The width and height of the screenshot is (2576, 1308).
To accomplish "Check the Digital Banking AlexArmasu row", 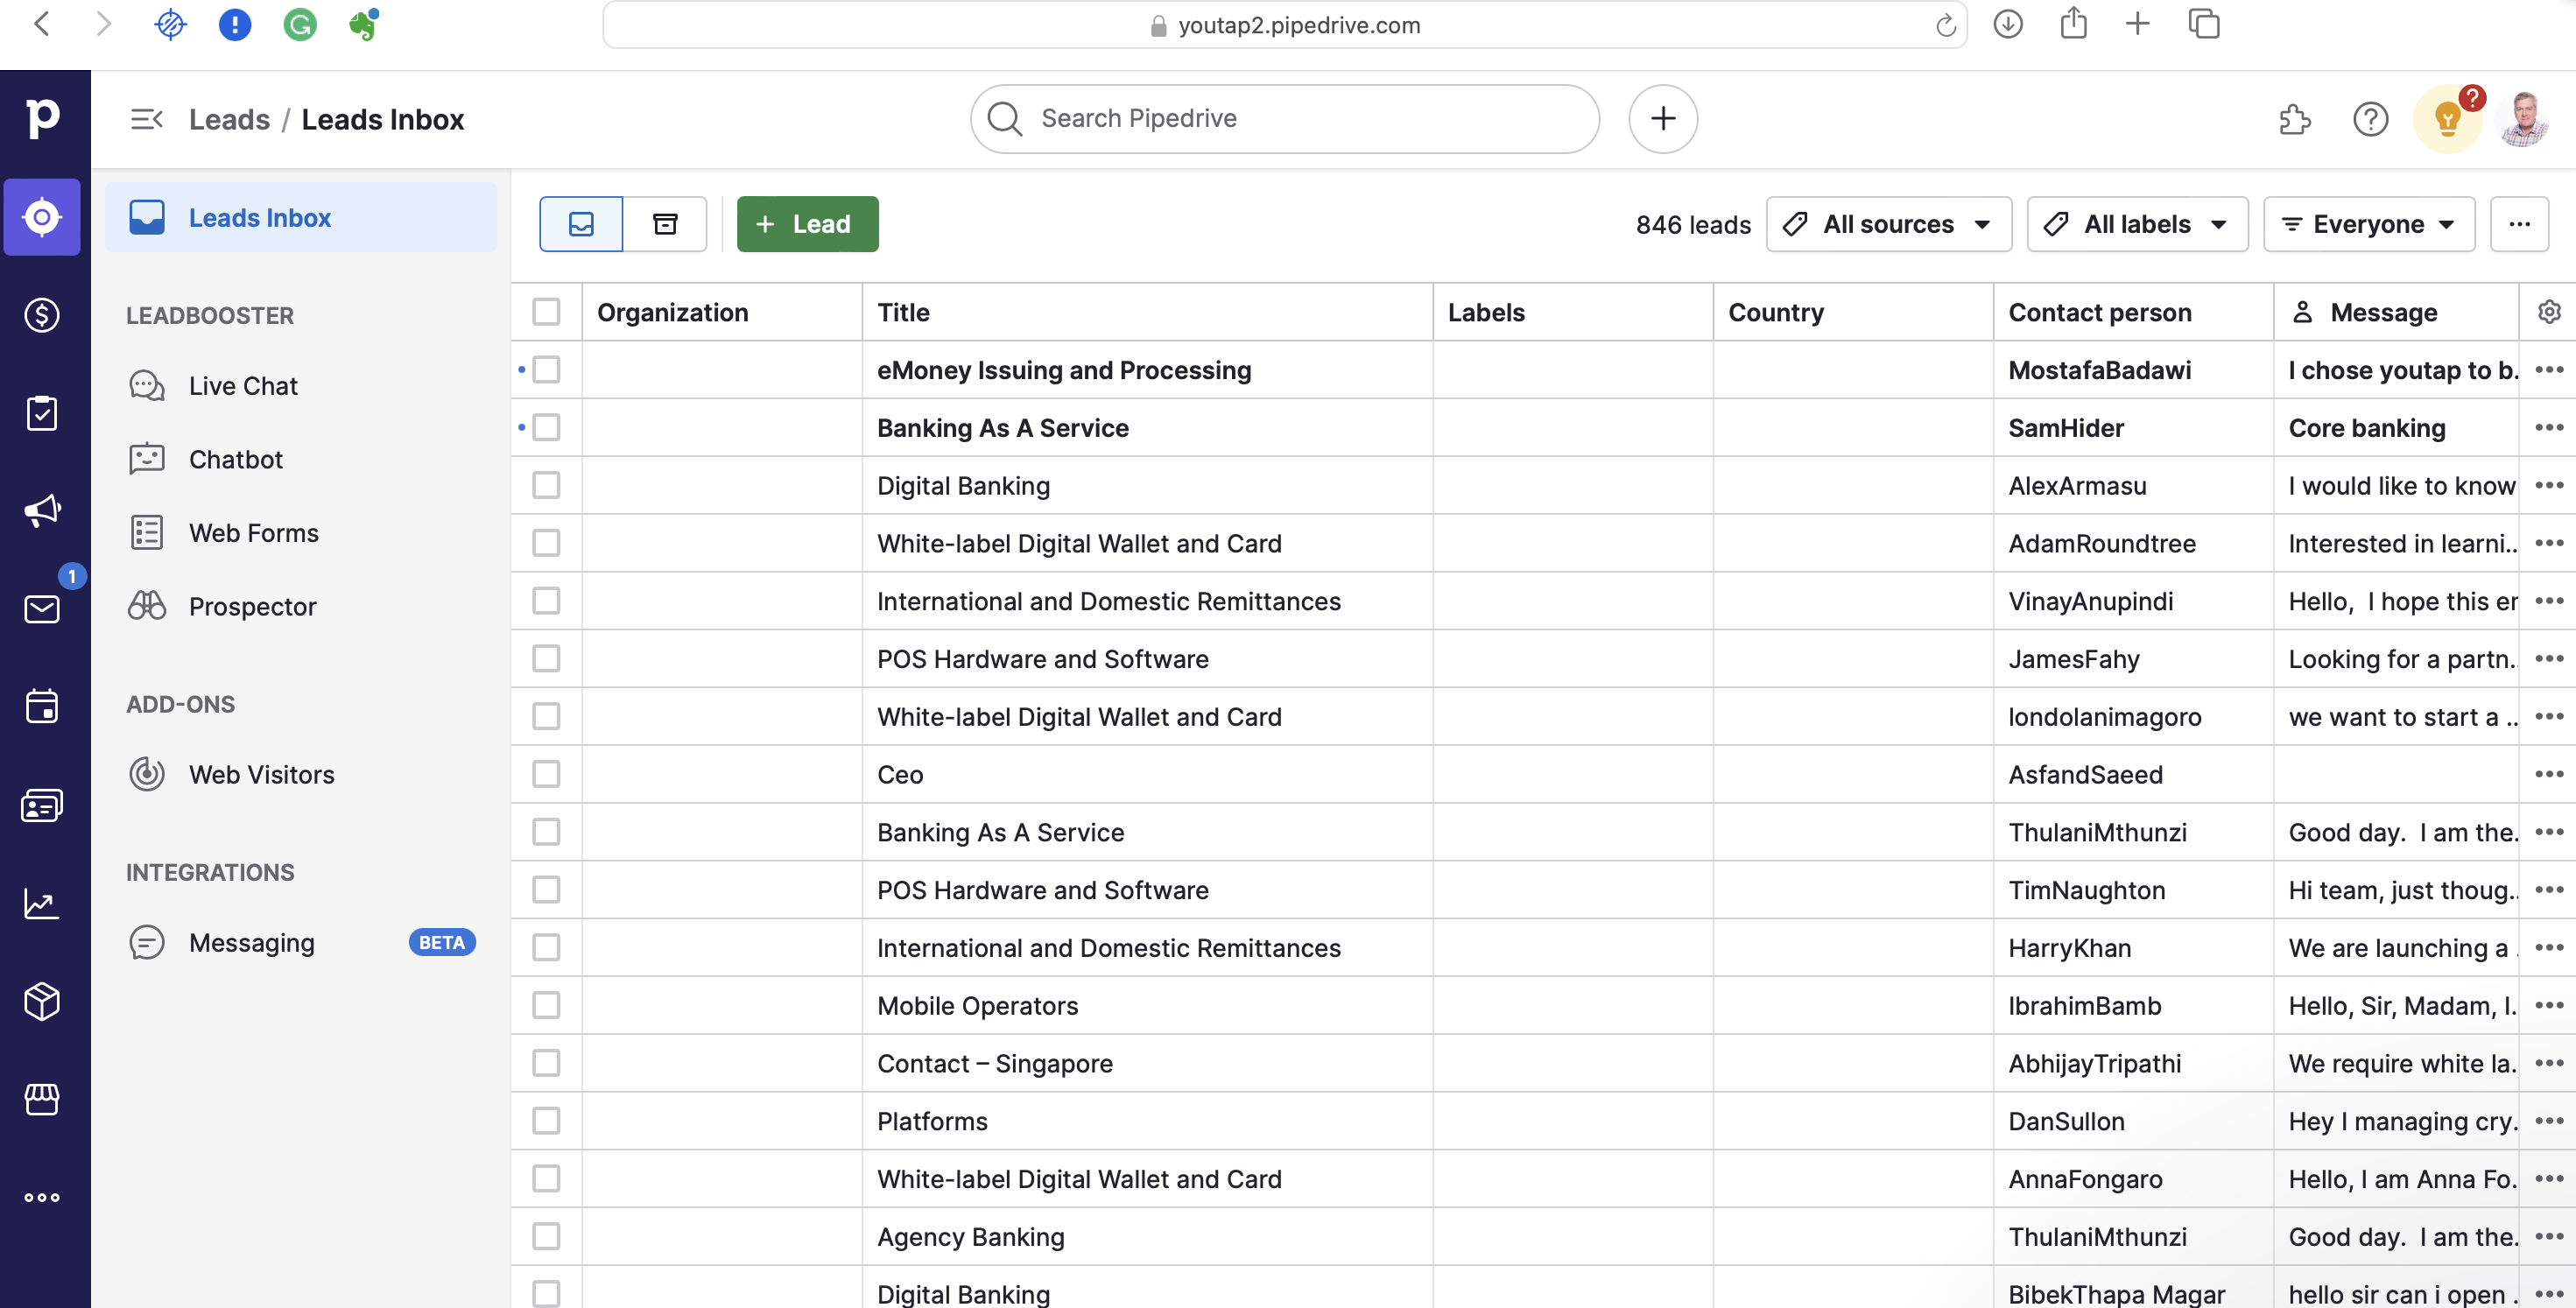I will [x=546, y=486].
